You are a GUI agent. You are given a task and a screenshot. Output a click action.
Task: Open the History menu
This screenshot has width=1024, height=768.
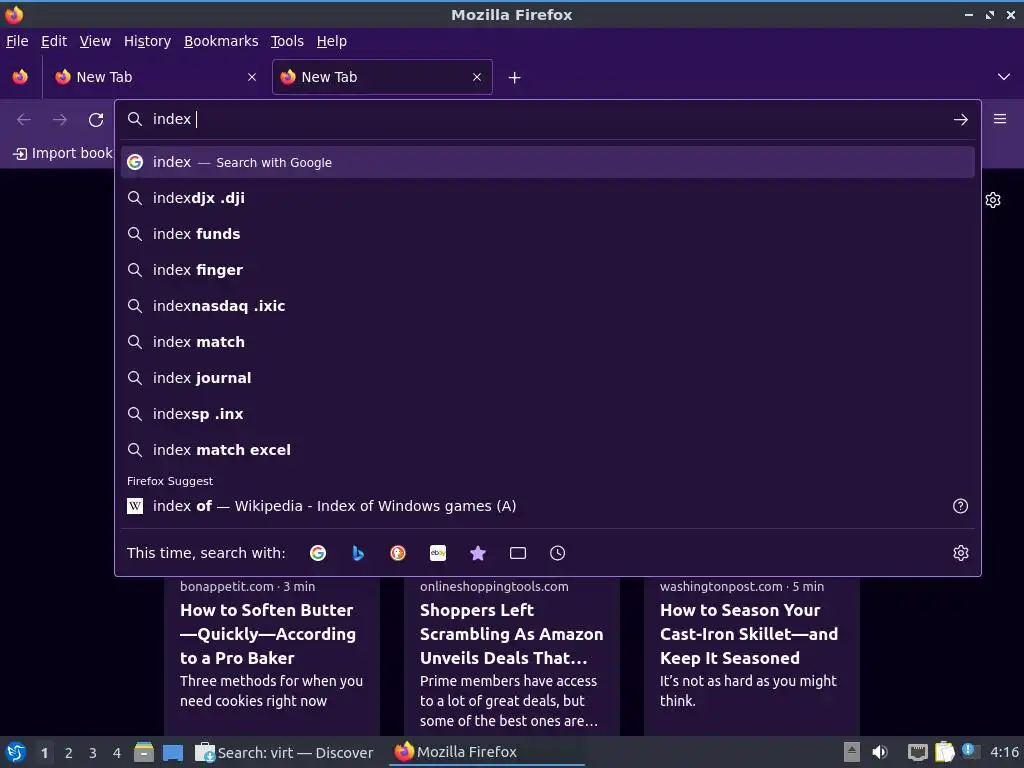coord(148,41)
